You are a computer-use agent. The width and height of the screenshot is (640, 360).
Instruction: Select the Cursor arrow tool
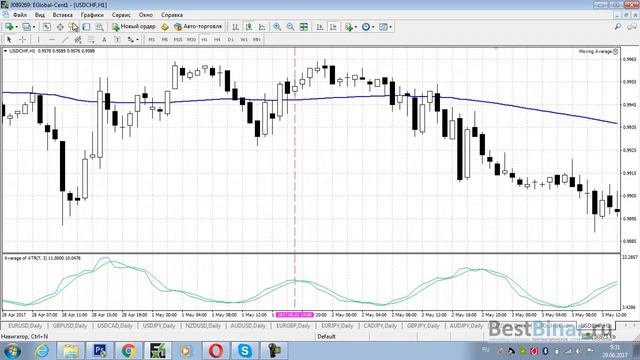point(9,40)
